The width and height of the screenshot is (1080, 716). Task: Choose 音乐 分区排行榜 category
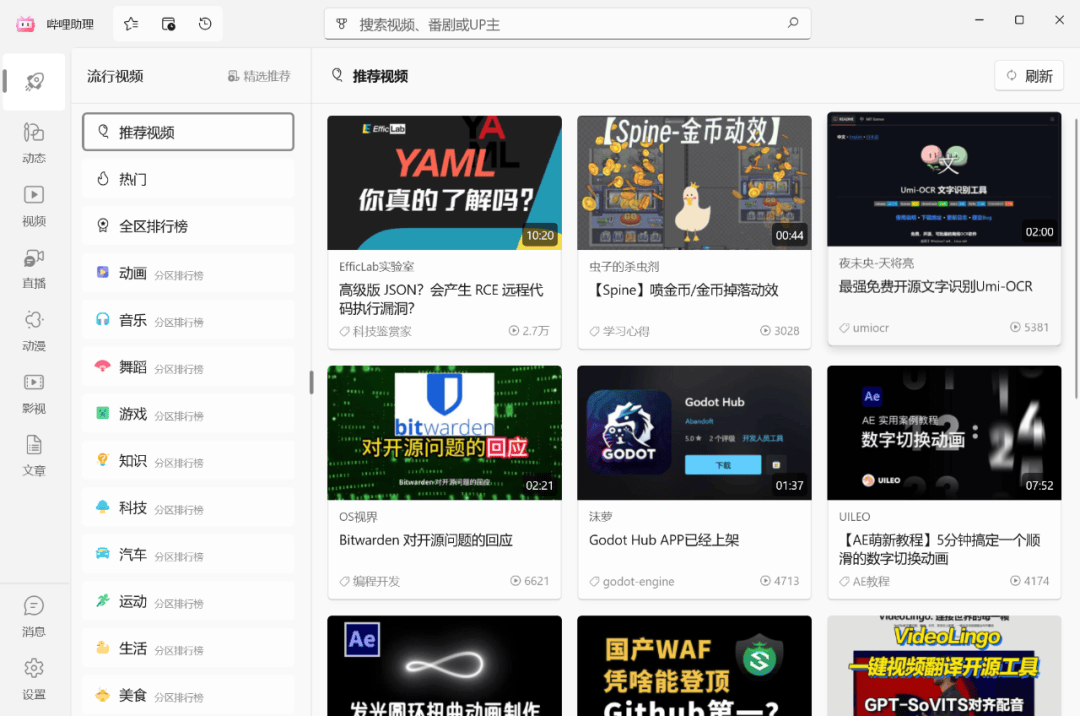click(188, 320)
